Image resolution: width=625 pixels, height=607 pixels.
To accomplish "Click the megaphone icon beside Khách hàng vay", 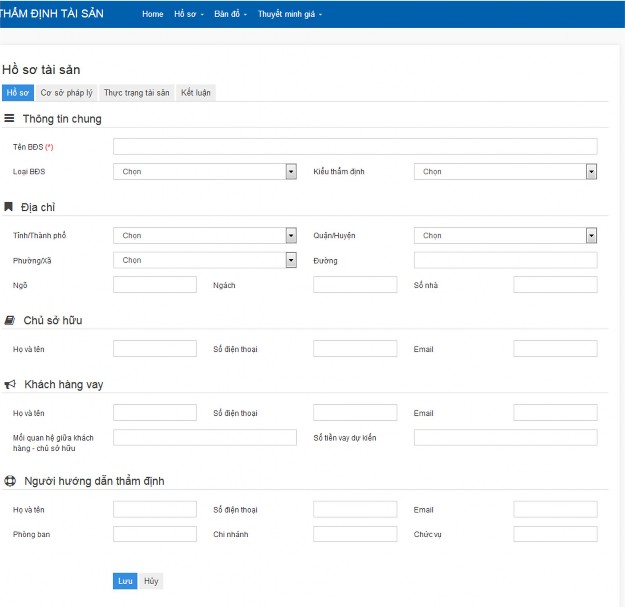I will click(x=9, y=384).
